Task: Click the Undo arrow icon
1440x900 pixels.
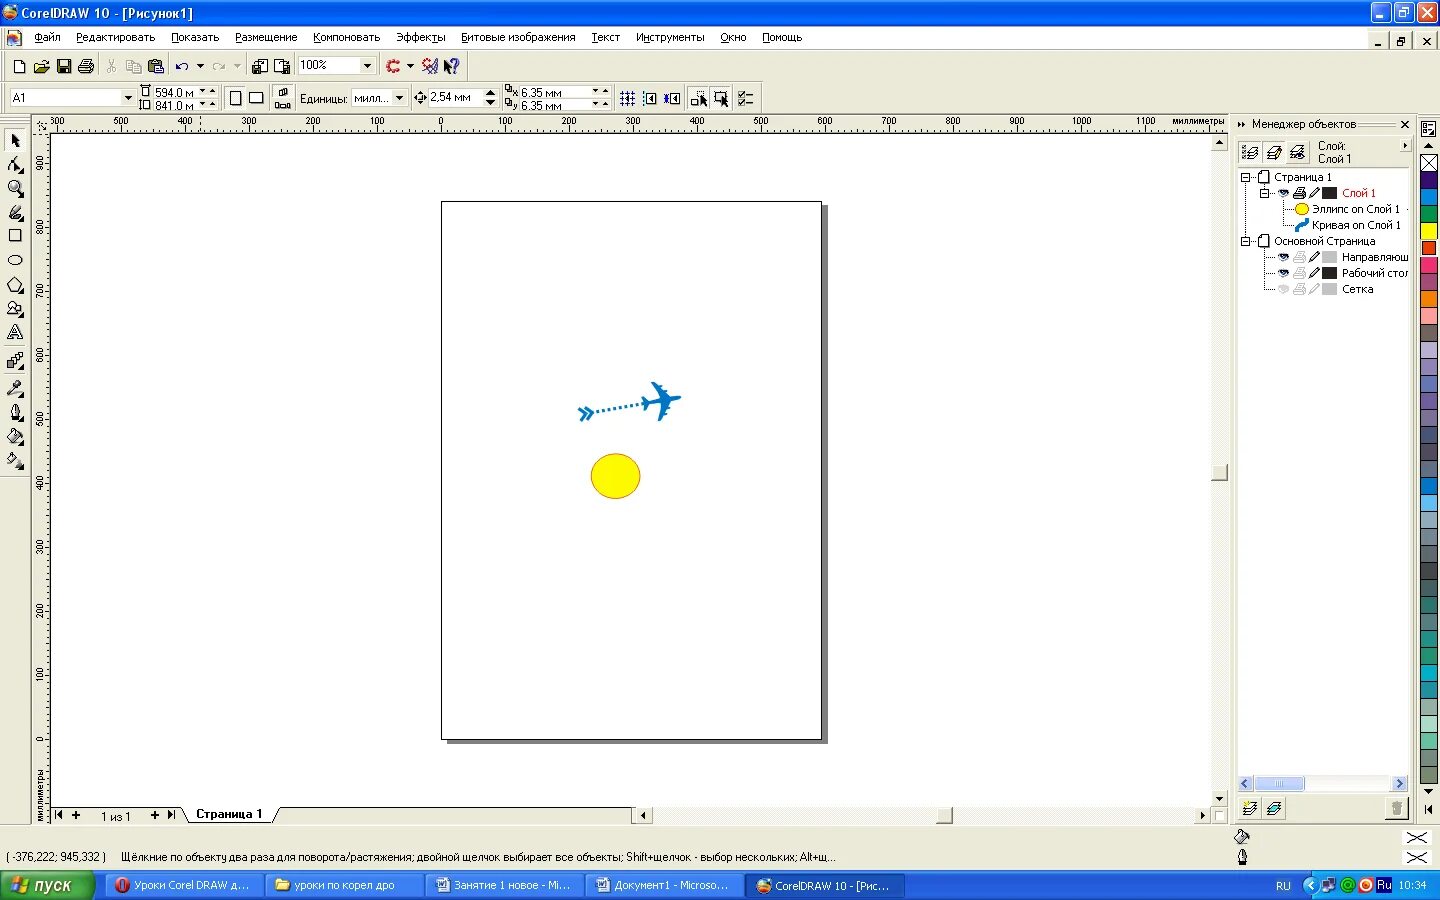Action: (182, 66)
